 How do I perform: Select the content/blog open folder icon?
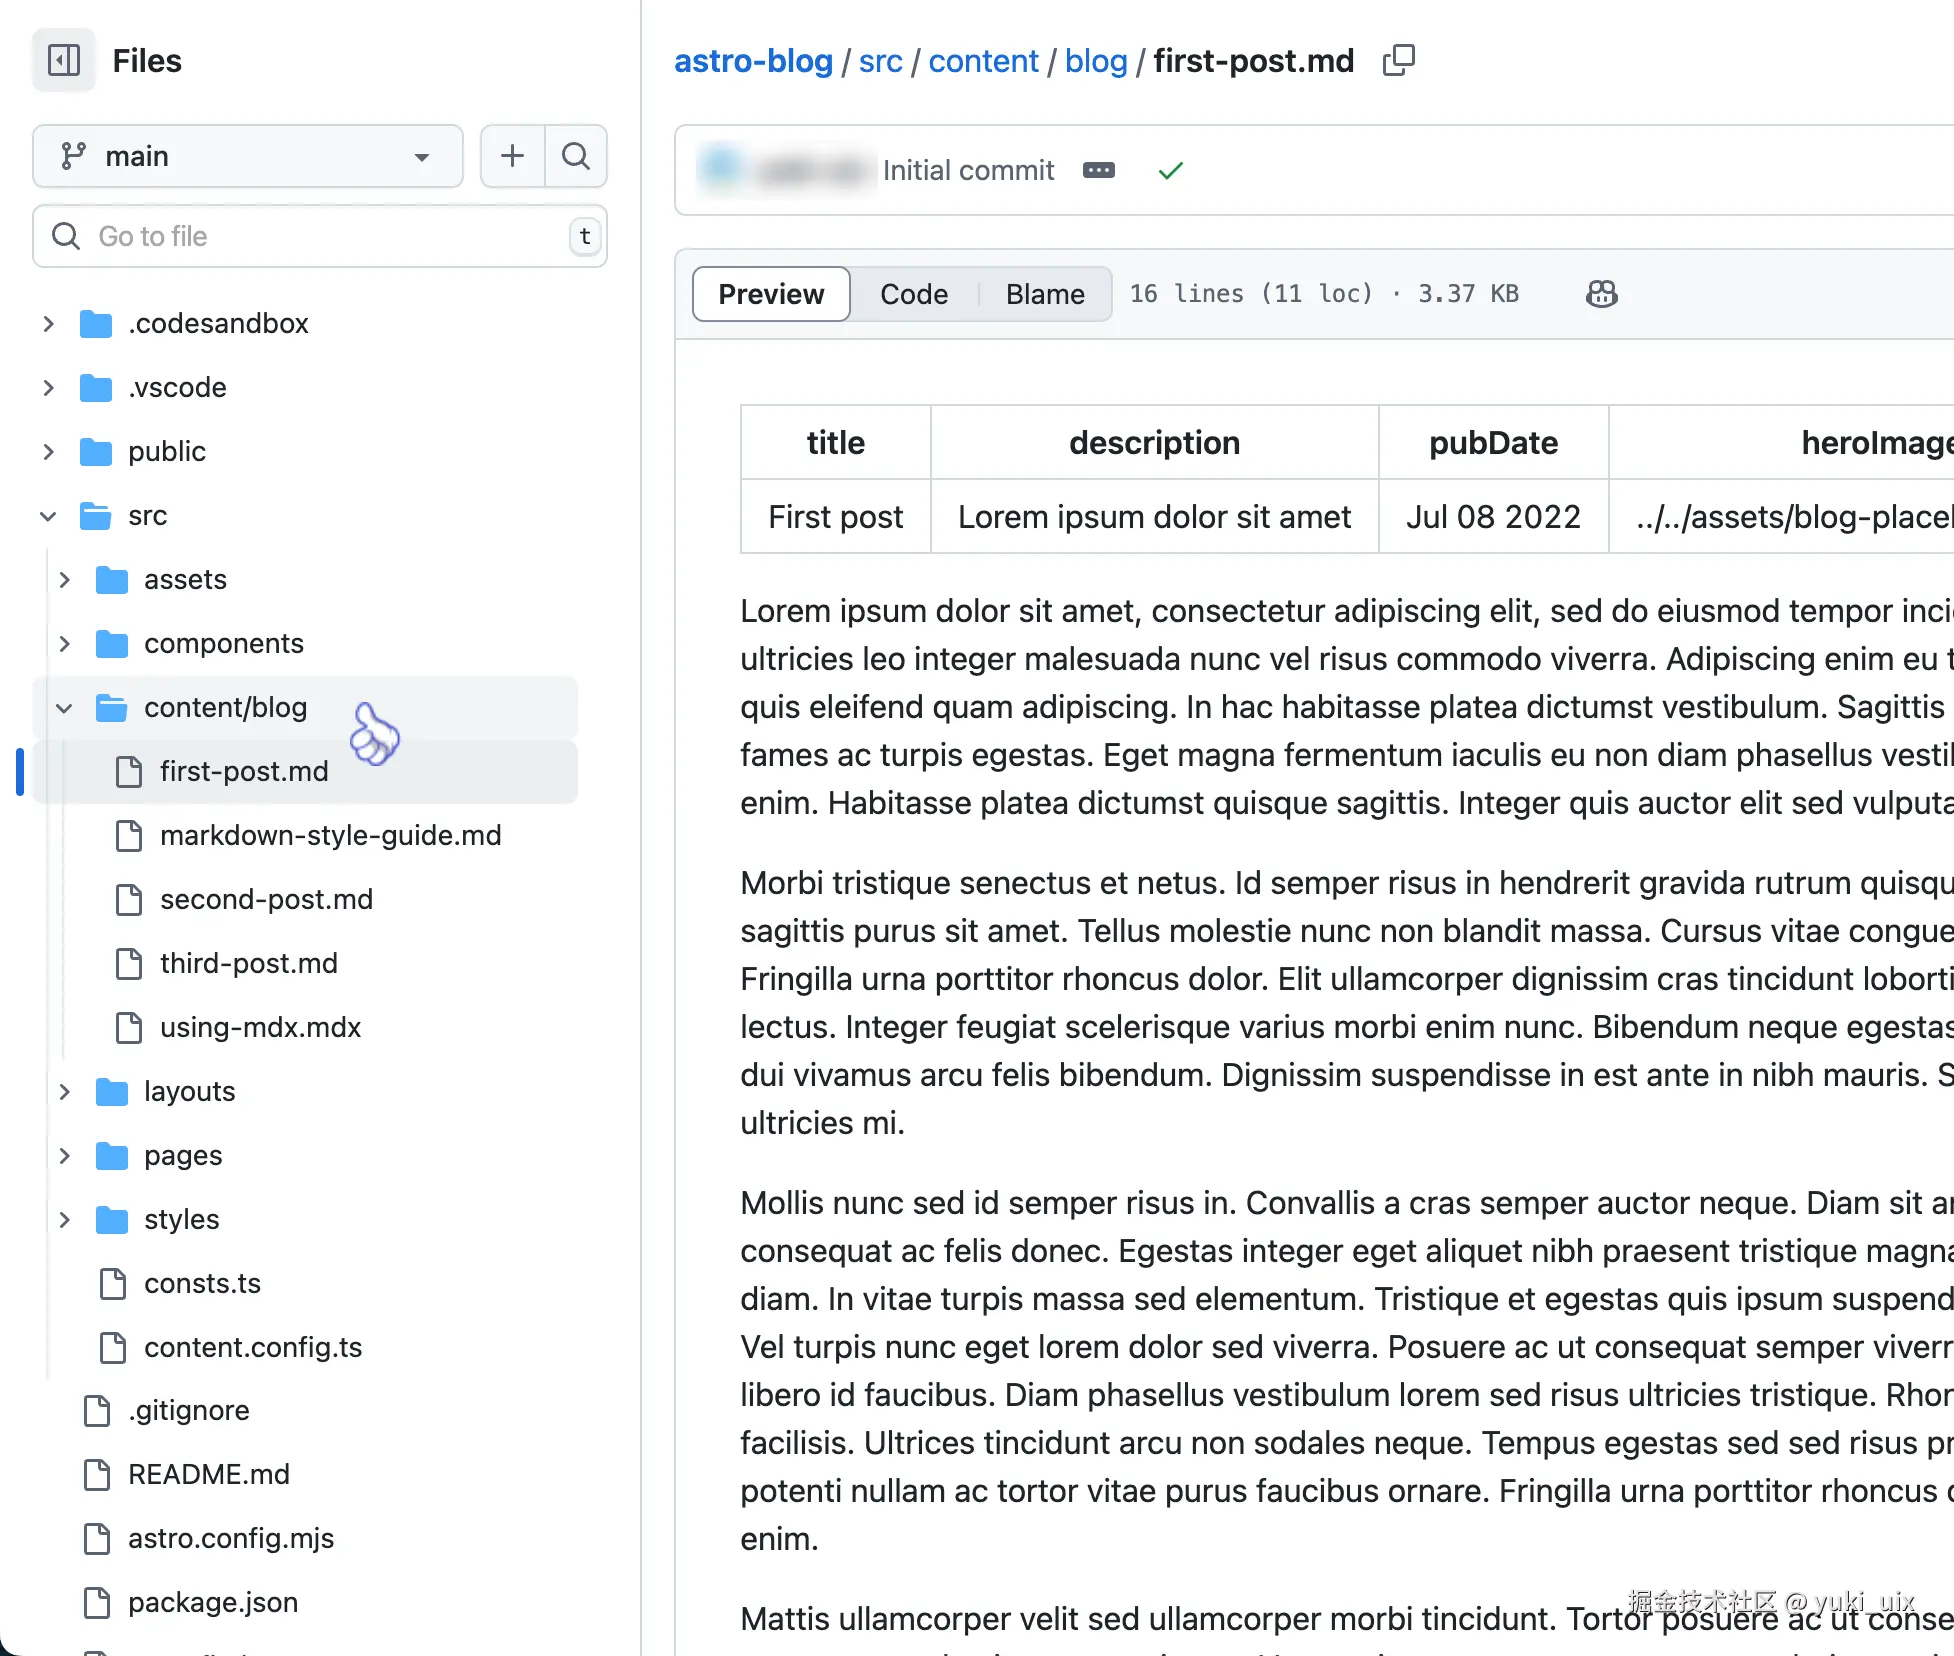coord(112,708)
